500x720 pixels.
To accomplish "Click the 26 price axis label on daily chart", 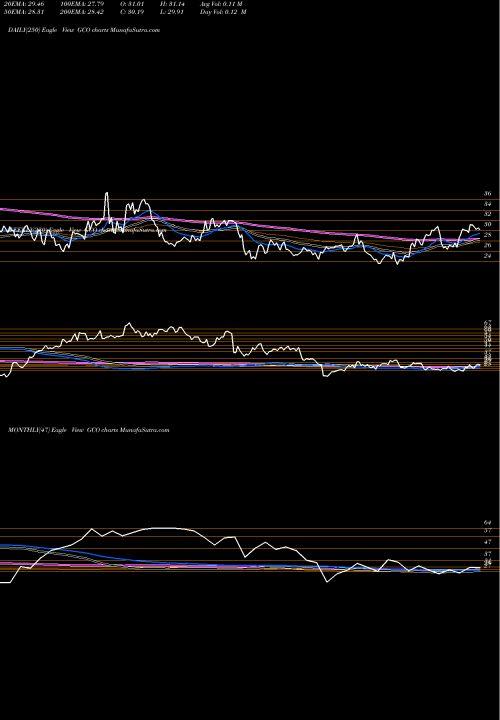I will (x=488, y=245).
